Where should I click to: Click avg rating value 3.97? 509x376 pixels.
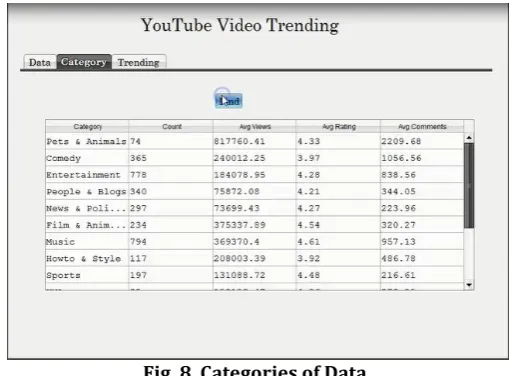(309, 158)
